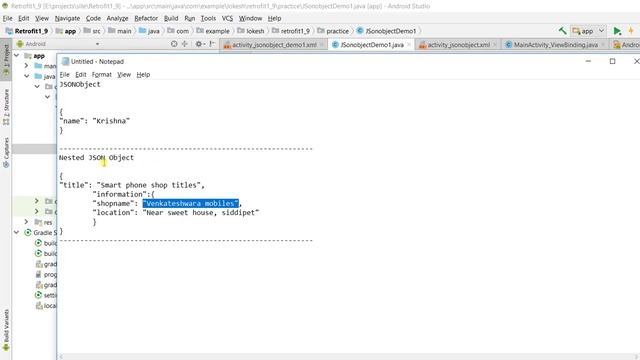Expand the manifests folder node
Screen dimensions: 640x360
[x=27, y=65]
